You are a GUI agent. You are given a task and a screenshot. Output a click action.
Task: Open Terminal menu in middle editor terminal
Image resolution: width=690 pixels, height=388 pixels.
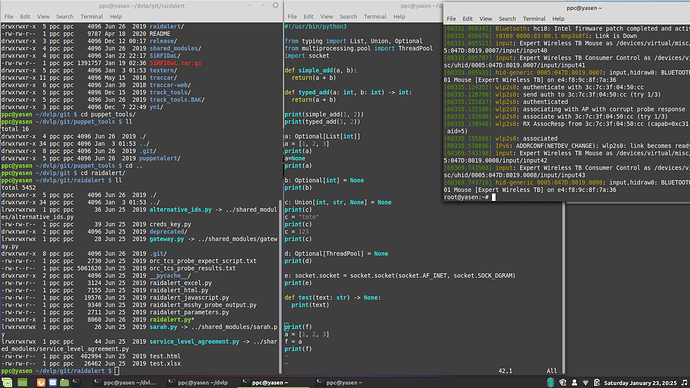(375, 17)
